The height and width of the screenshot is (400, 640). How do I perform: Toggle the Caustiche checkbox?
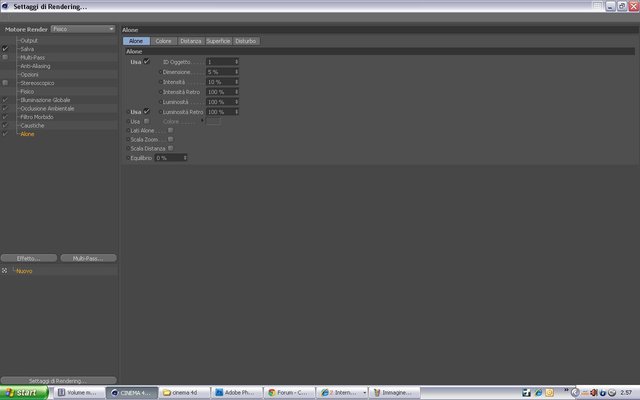pyautogui.click(x=5, y=125)
